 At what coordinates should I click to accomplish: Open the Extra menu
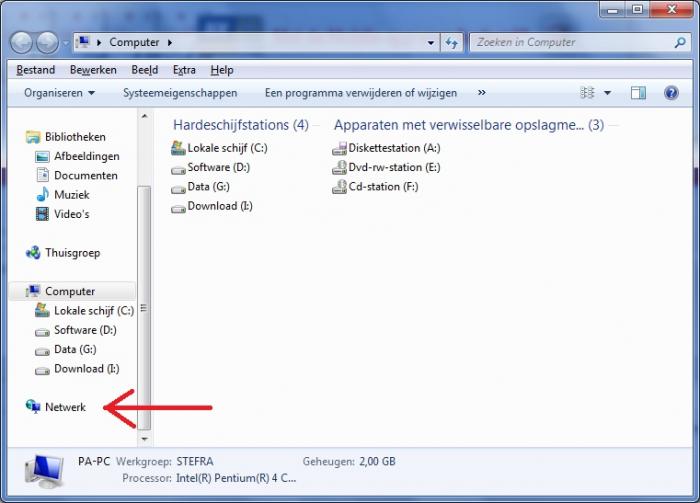[184, 70]
